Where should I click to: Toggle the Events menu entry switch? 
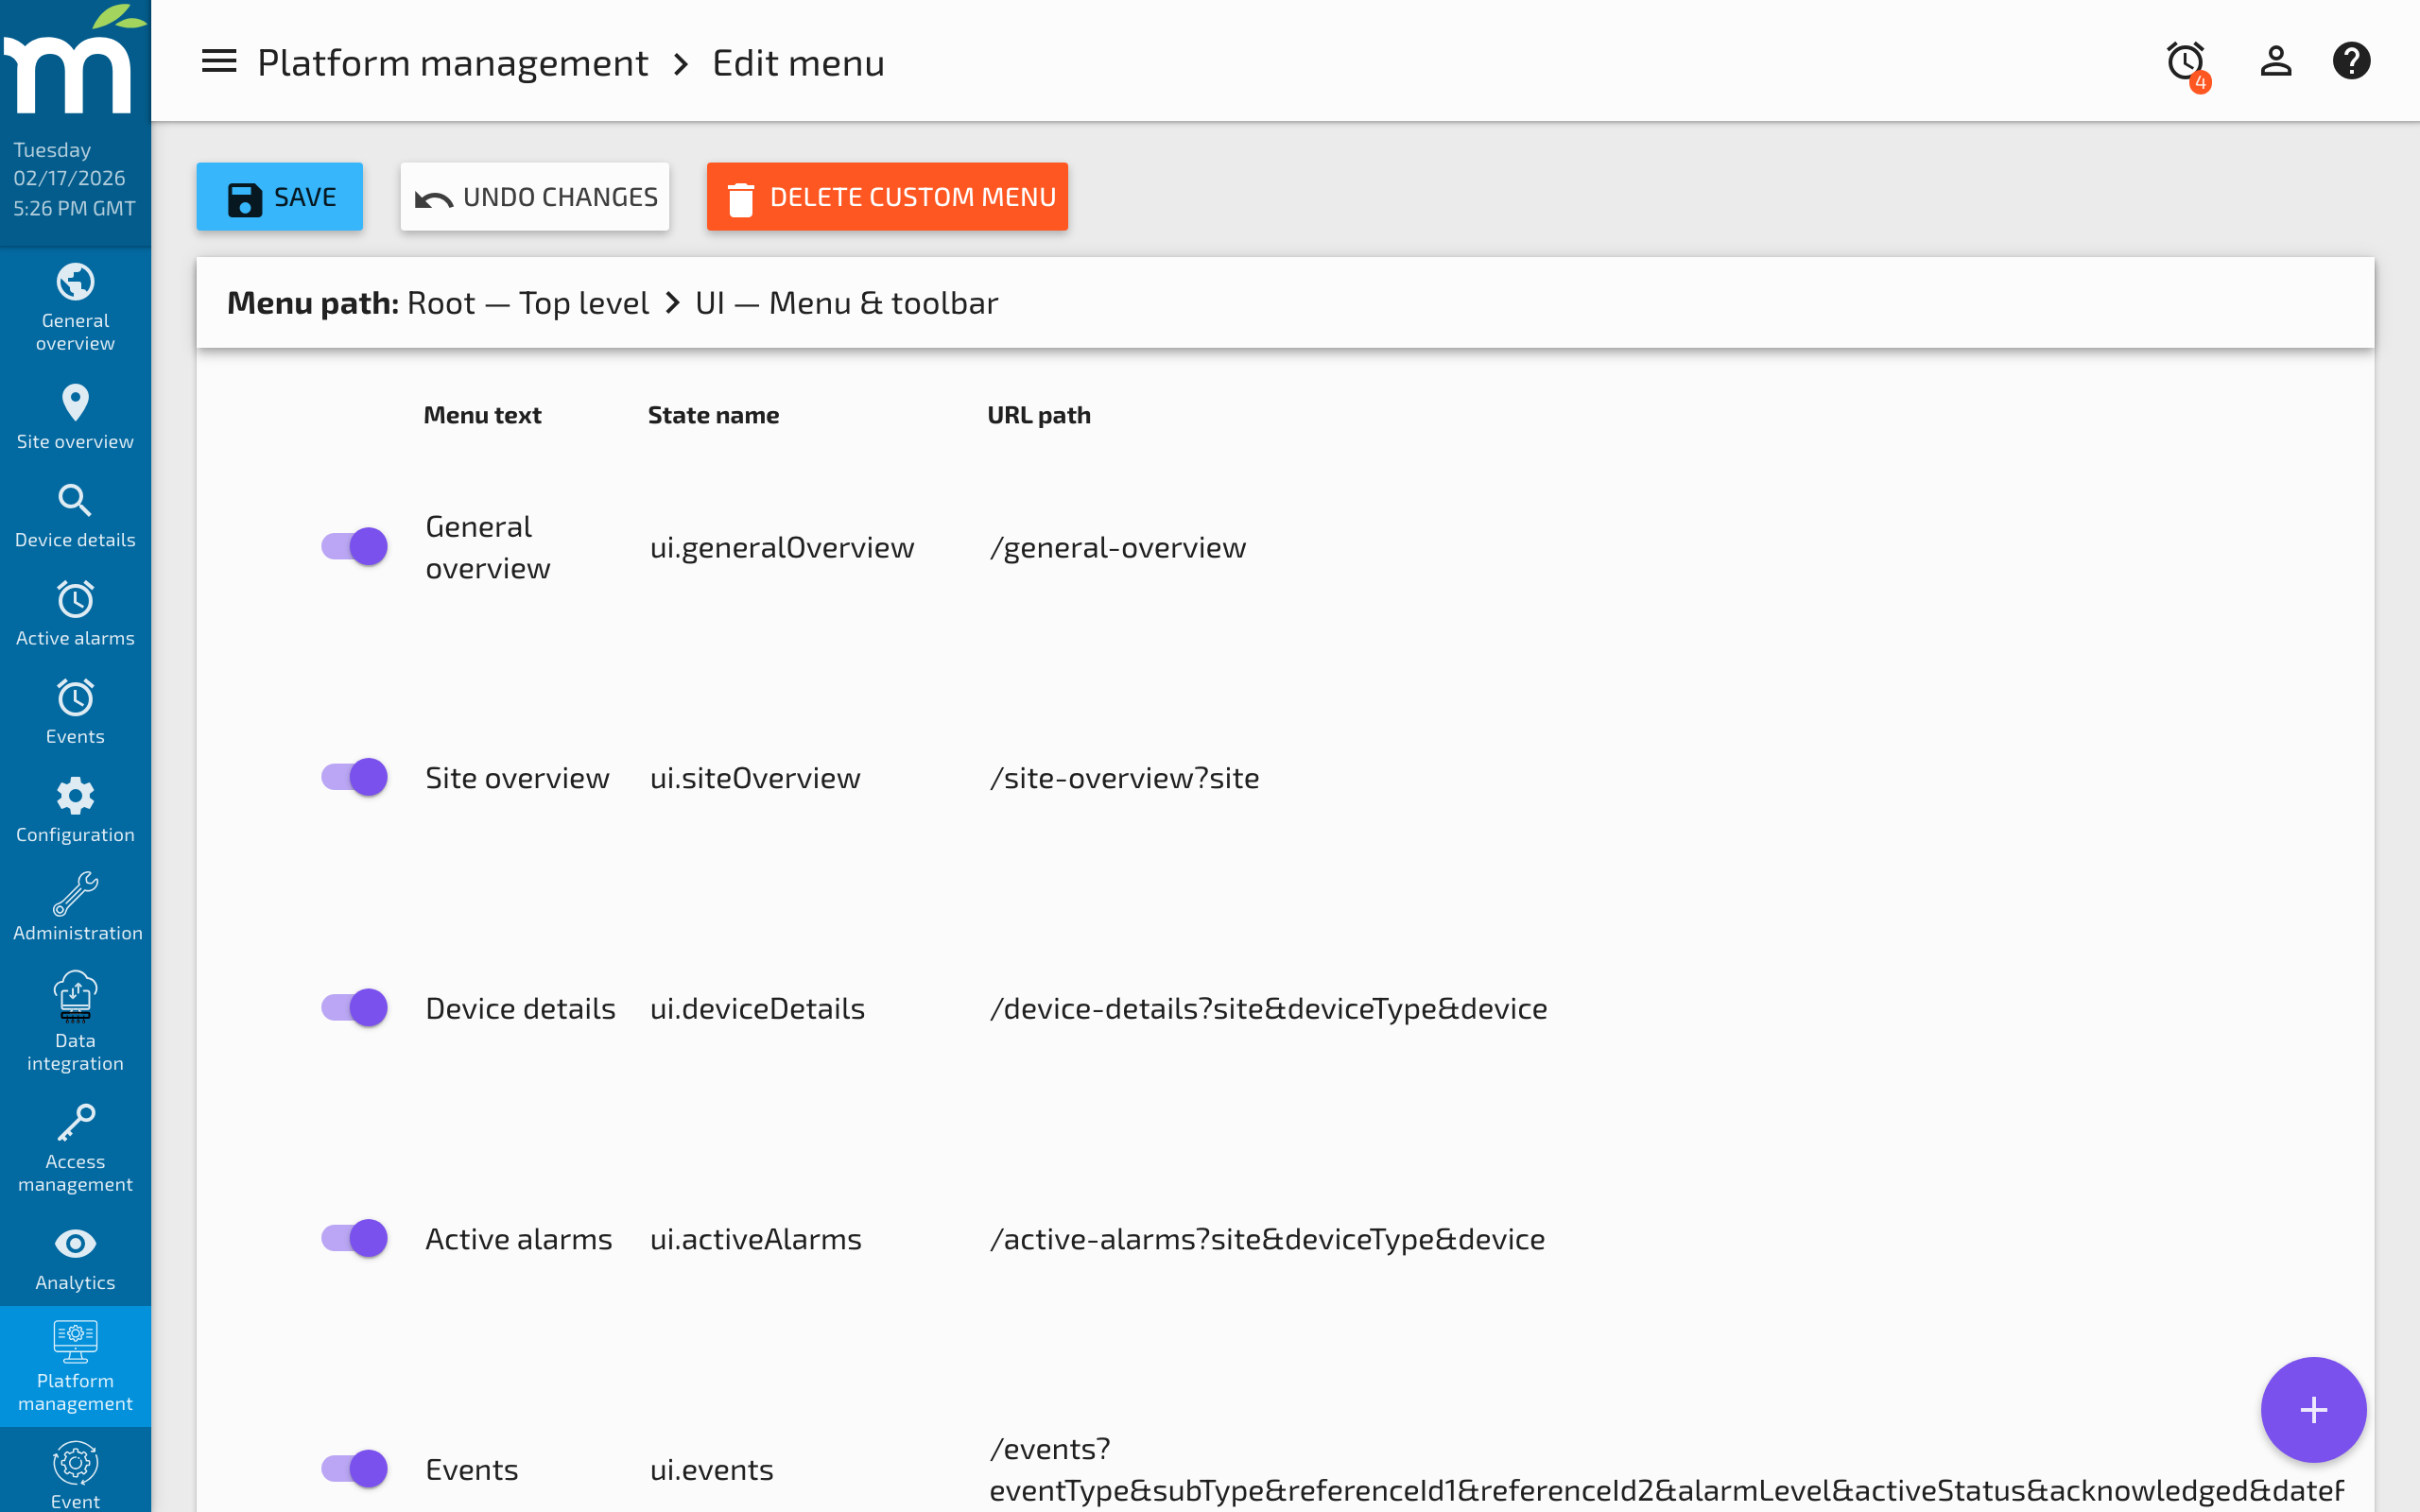pyautogui.click(x=355, y=1468)
